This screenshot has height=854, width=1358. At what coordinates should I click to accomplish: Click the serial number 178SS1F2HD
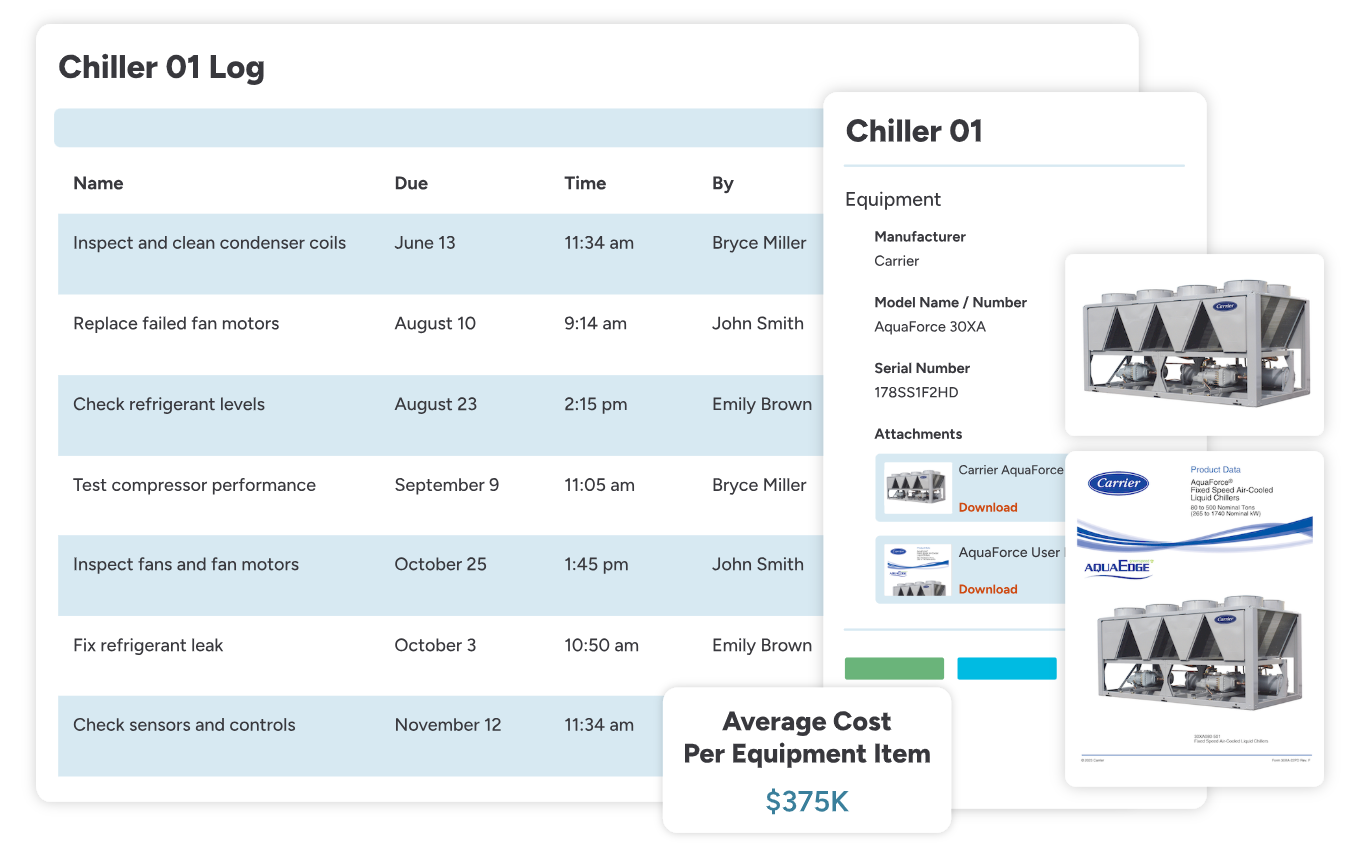click(x=916, y=393)
